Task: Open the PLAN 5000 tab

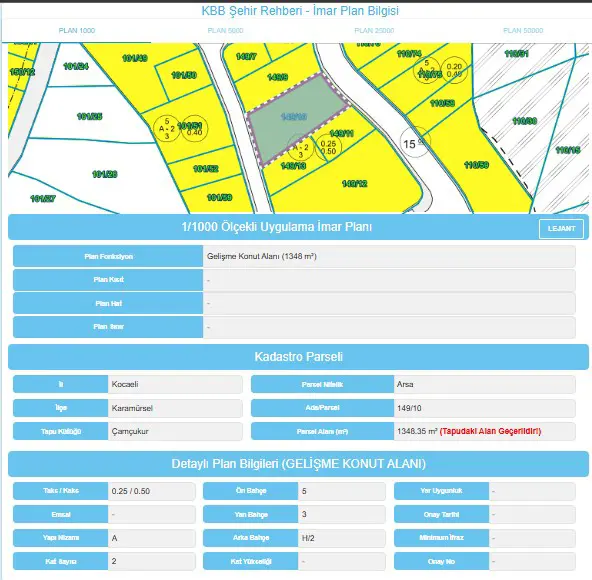Action: (x=225, y=31)
